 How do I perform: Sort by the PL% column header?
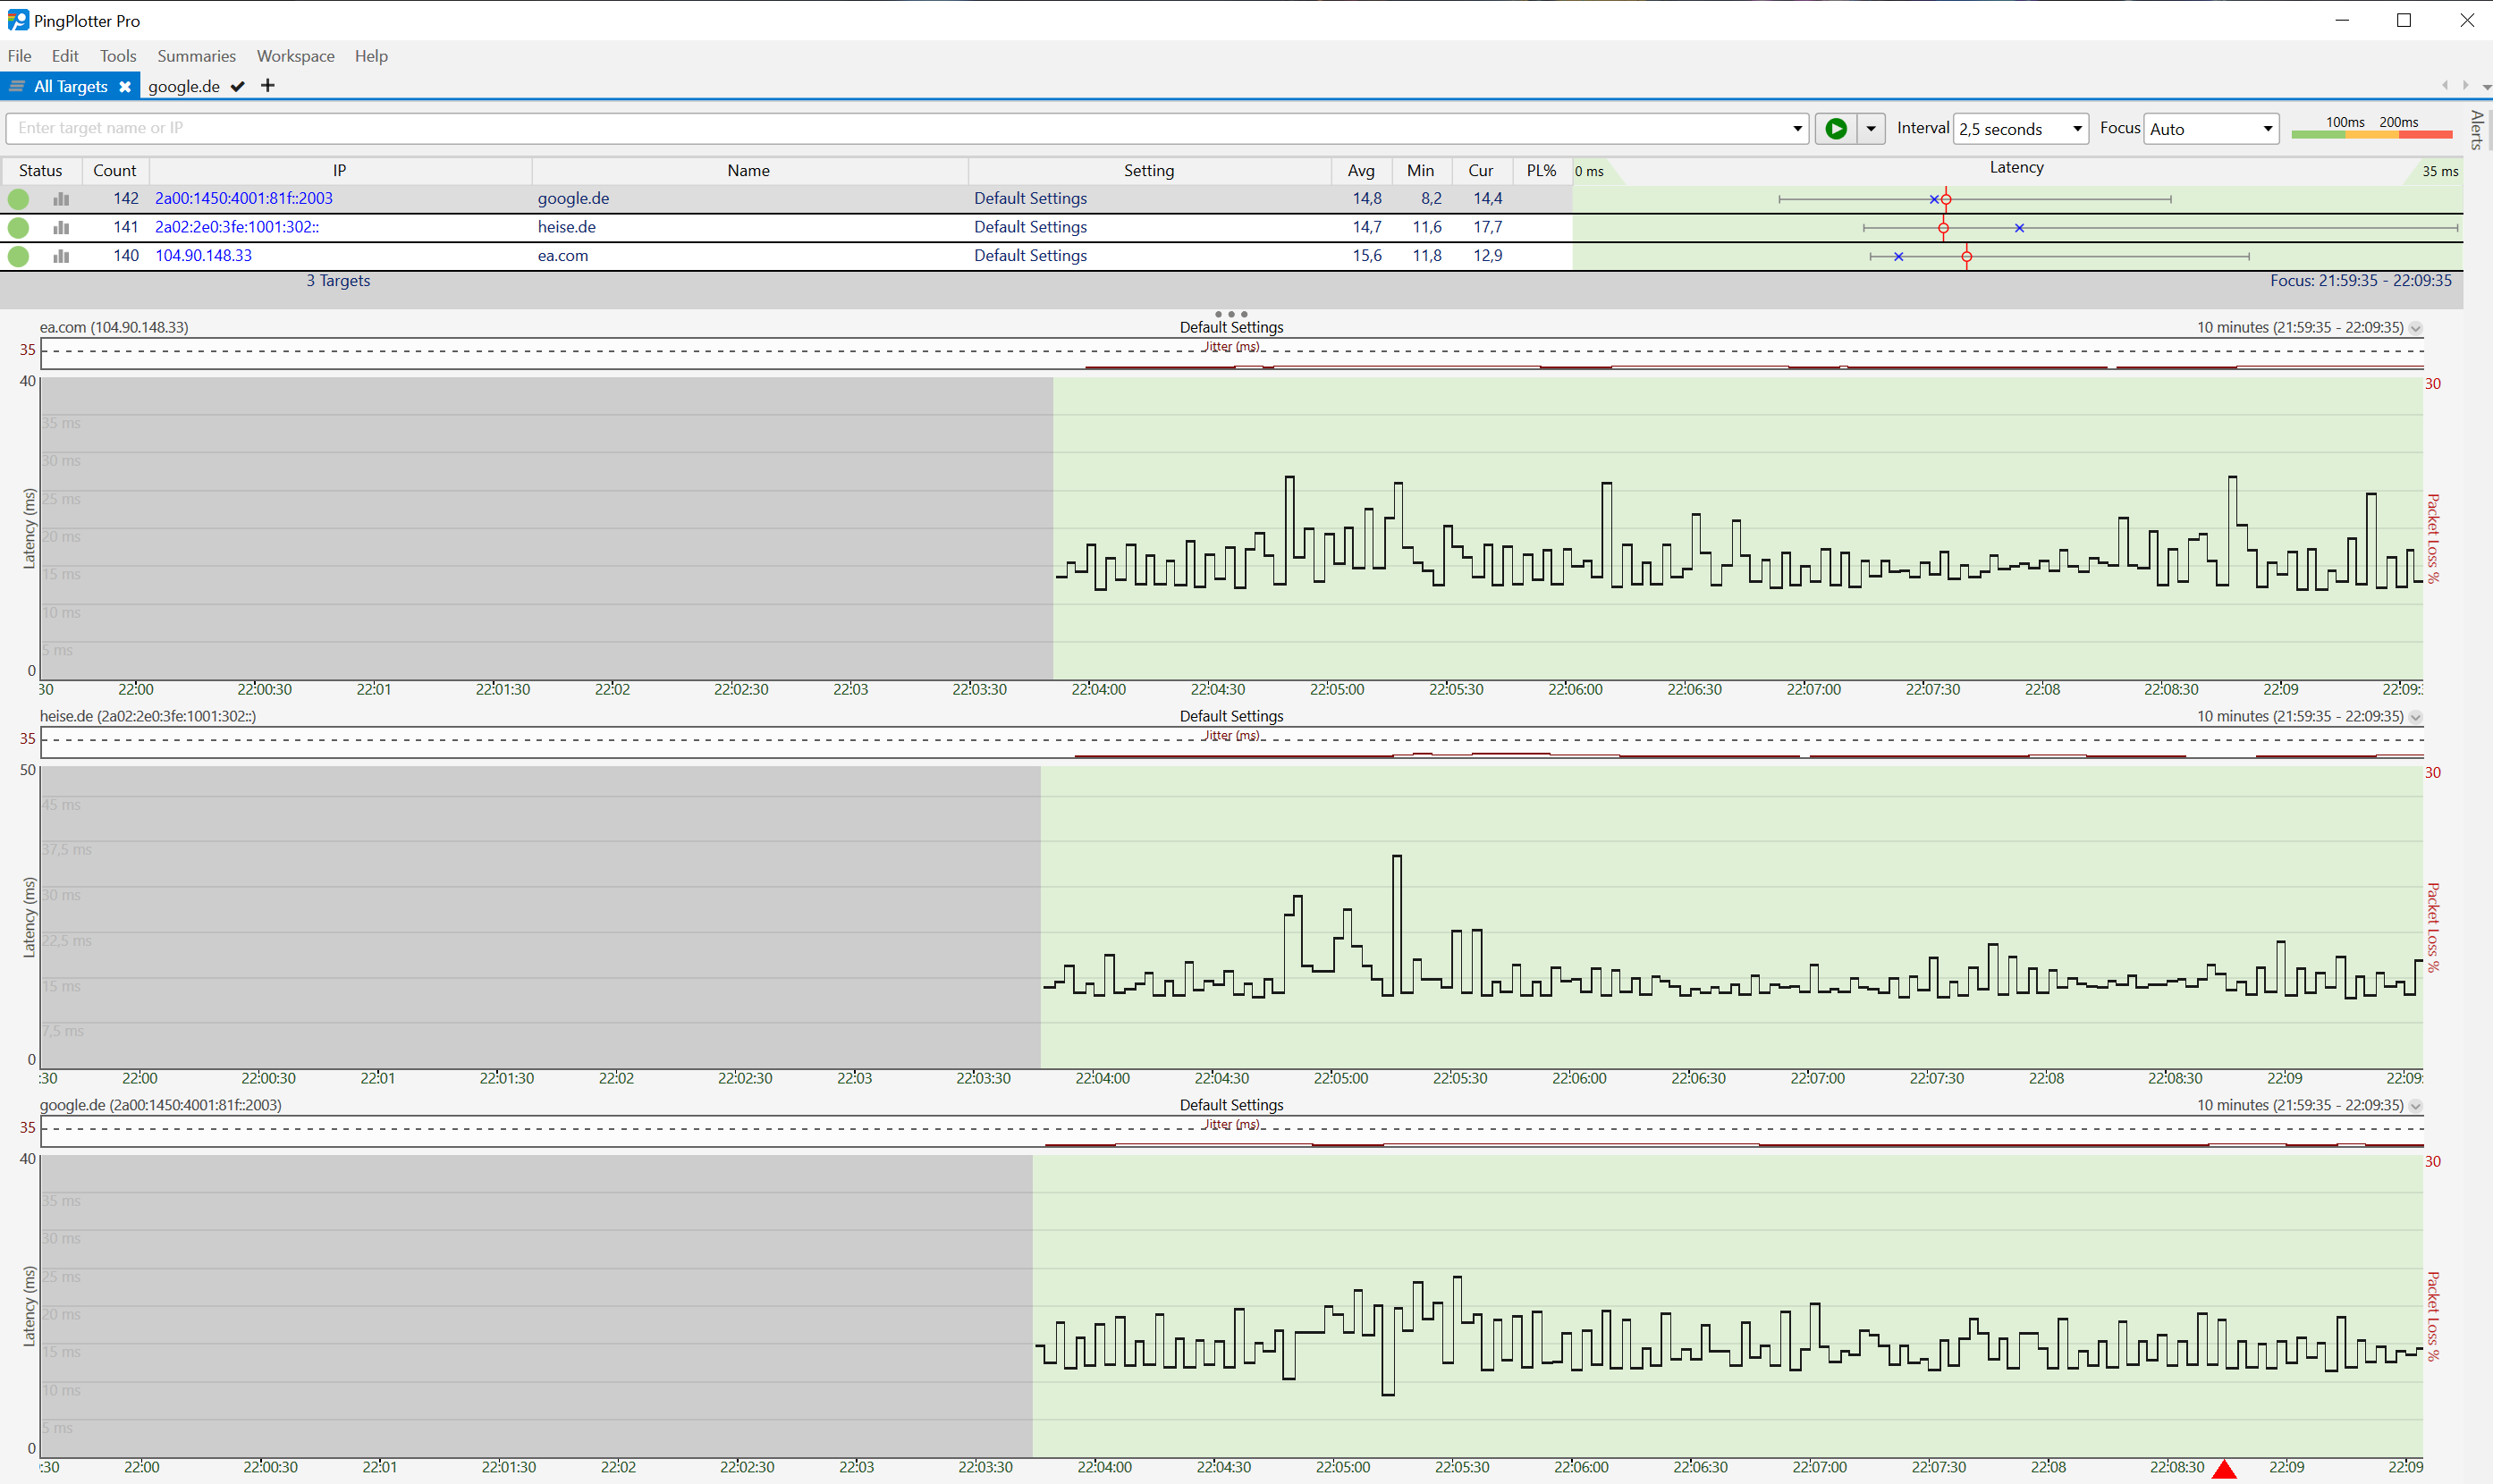[x=1541, y=170]
